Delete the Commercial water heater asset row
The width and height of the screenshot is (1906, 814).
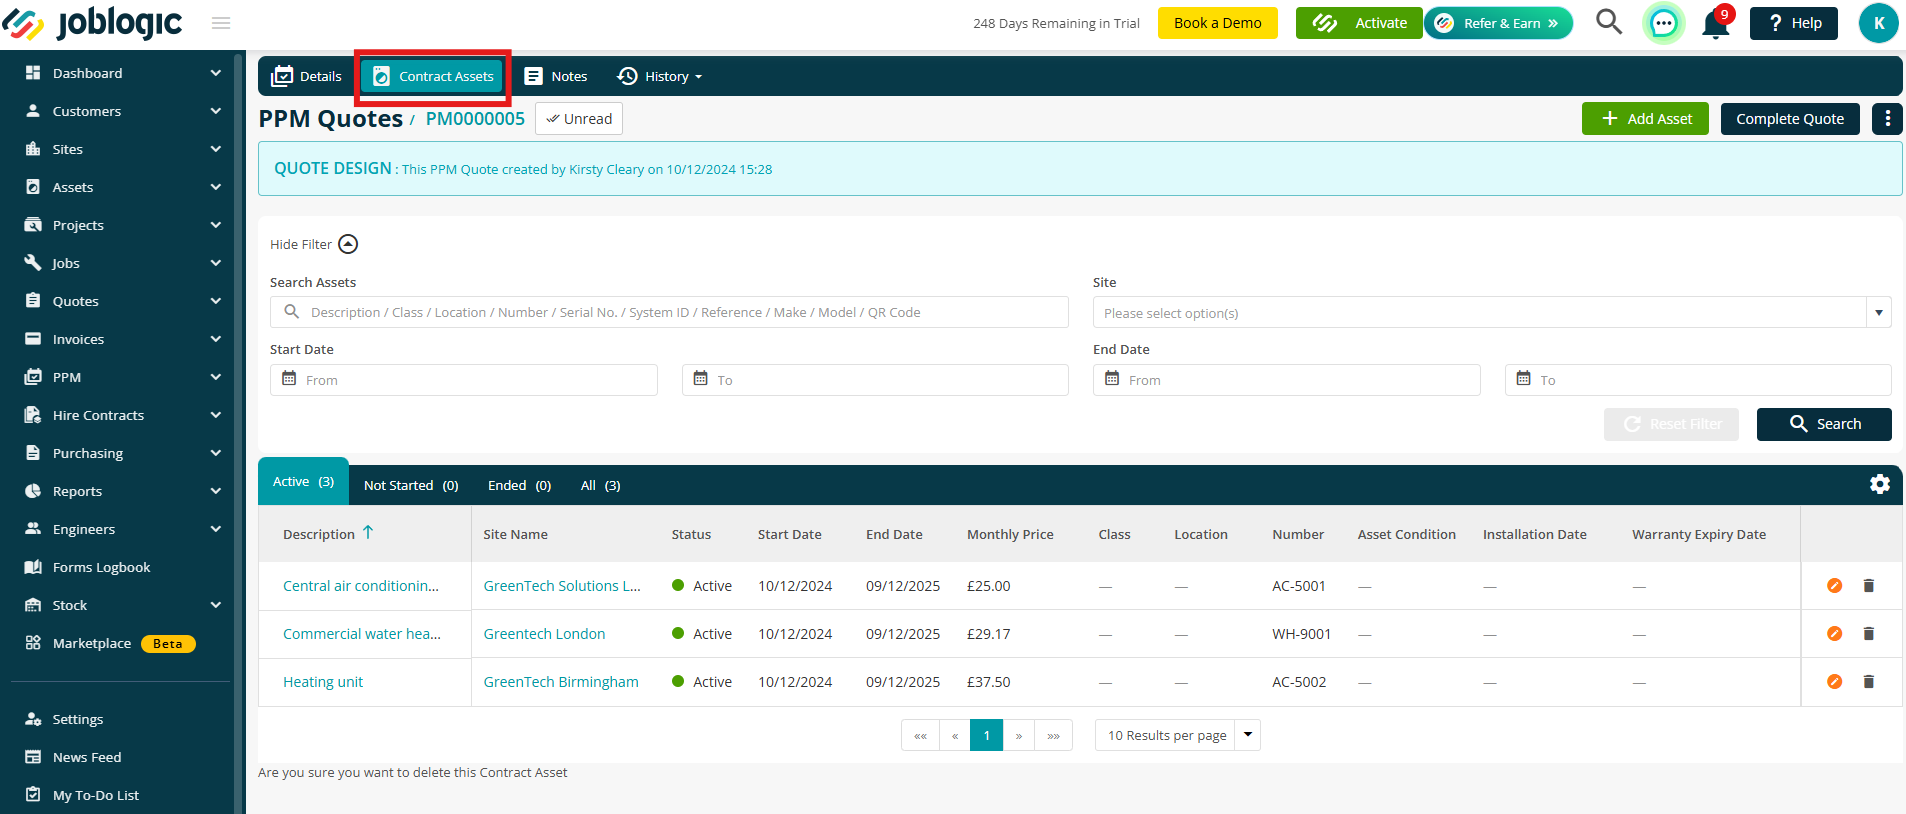(x=1868, y=634)
